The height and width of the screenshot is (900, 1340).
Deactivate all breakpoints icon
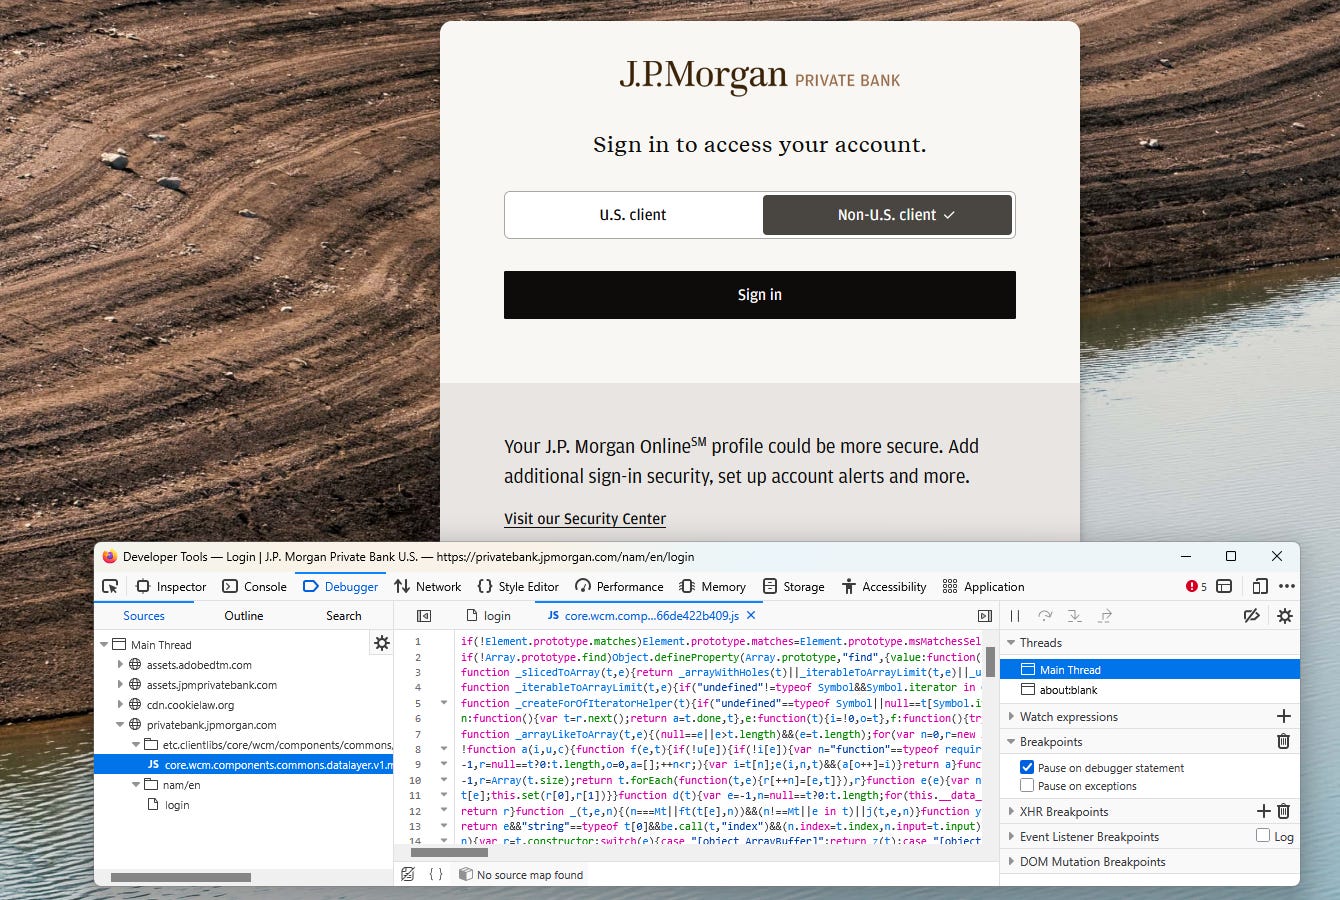pyautogui.click(x=1251, y=616)
